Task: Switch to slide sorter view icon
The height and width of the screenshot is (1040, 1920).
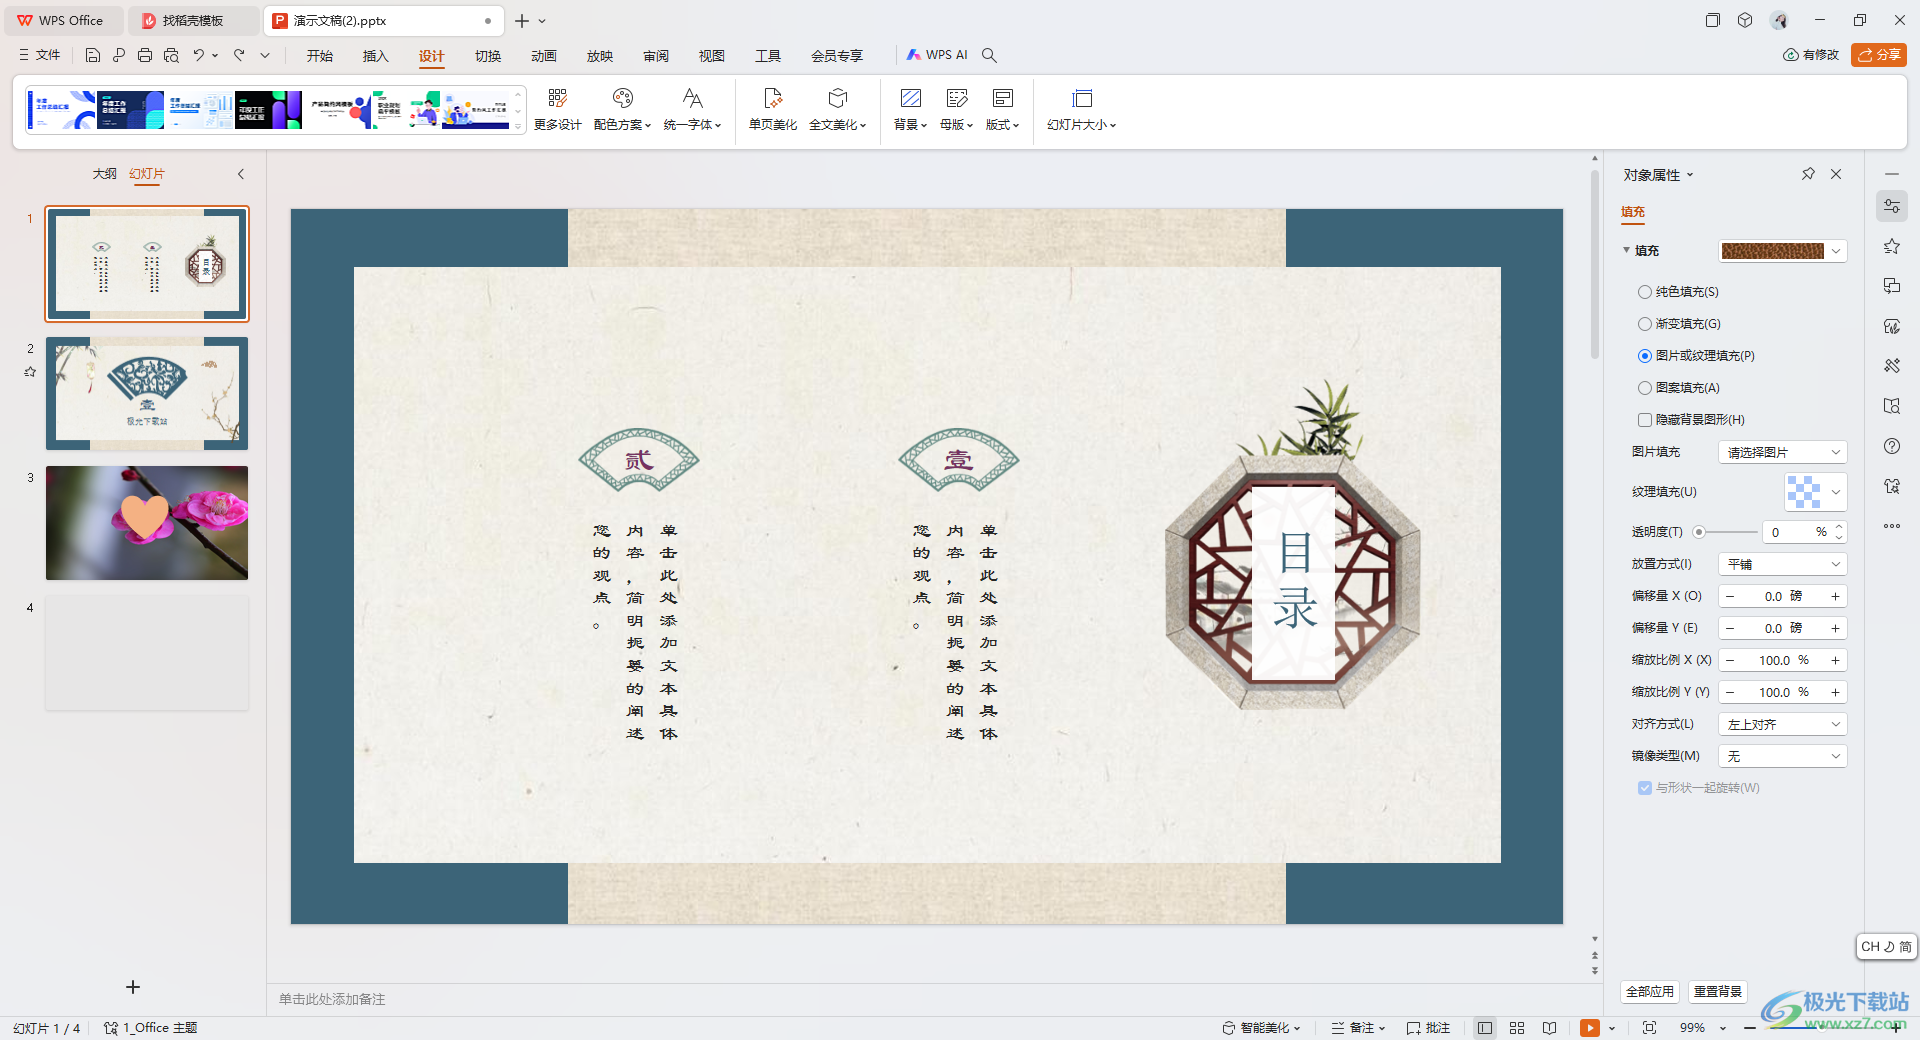Action: [x=1517, y=1028]
